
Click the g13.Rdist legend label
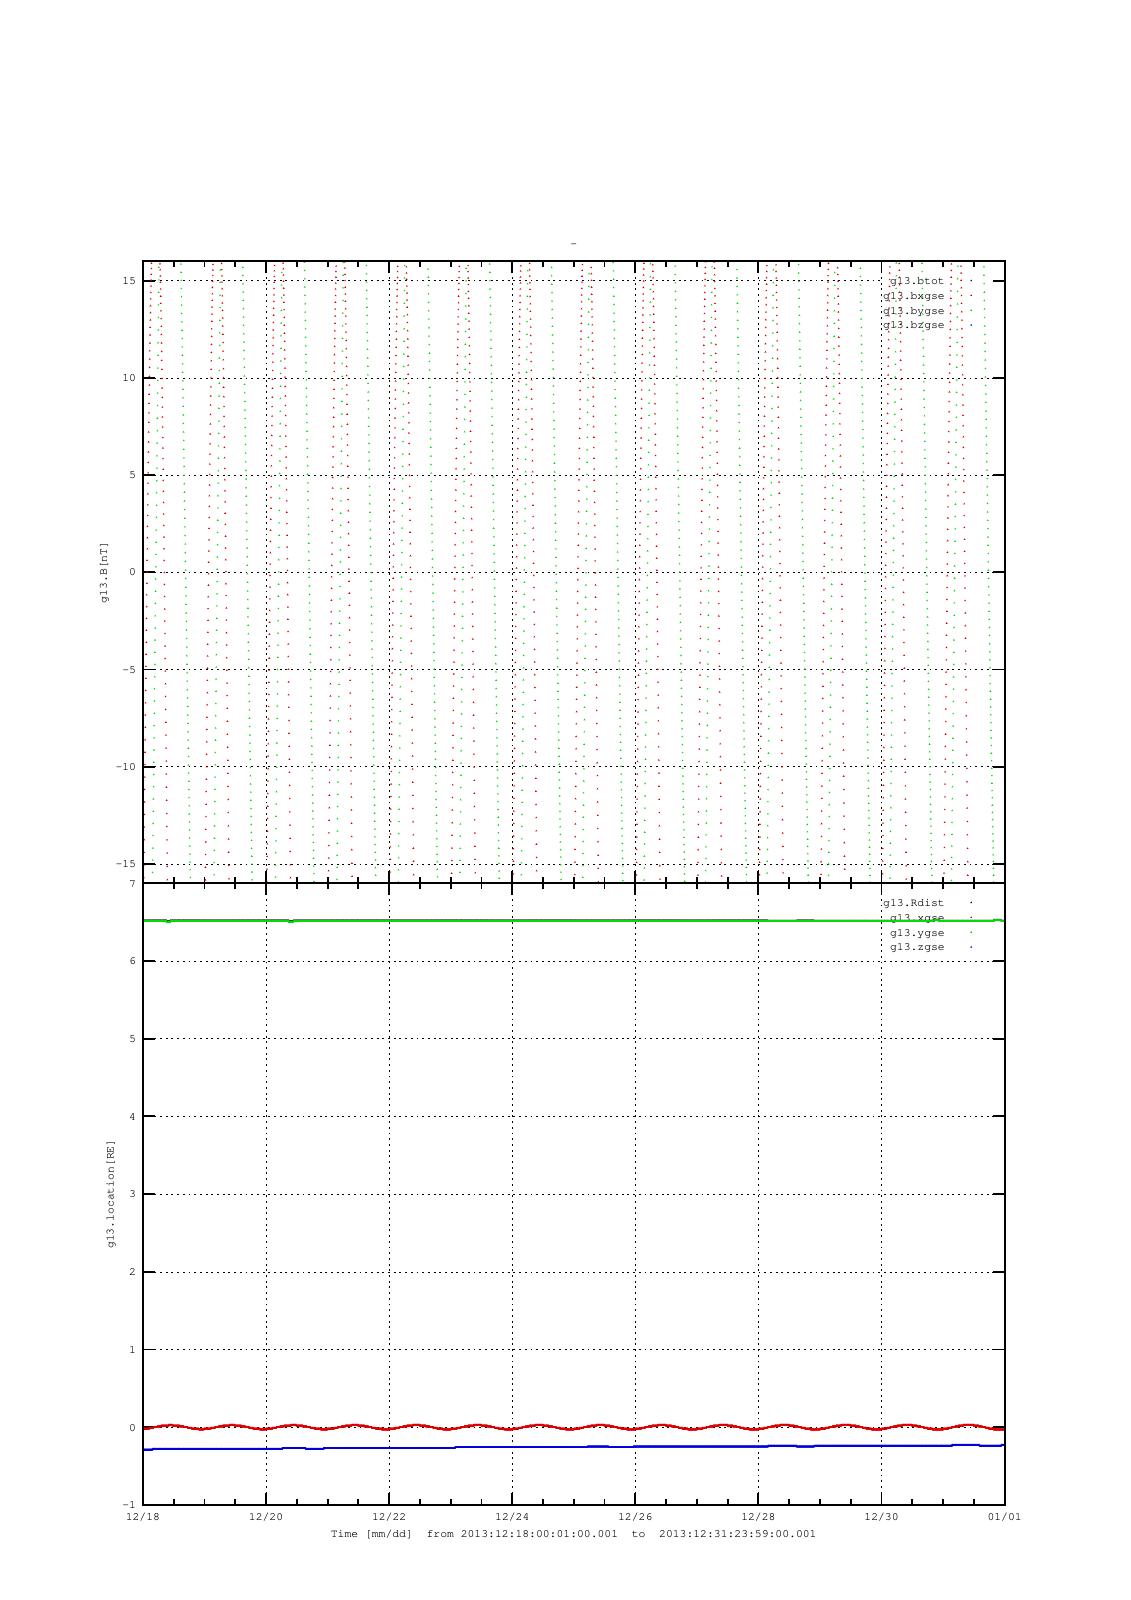coord(913,903)
